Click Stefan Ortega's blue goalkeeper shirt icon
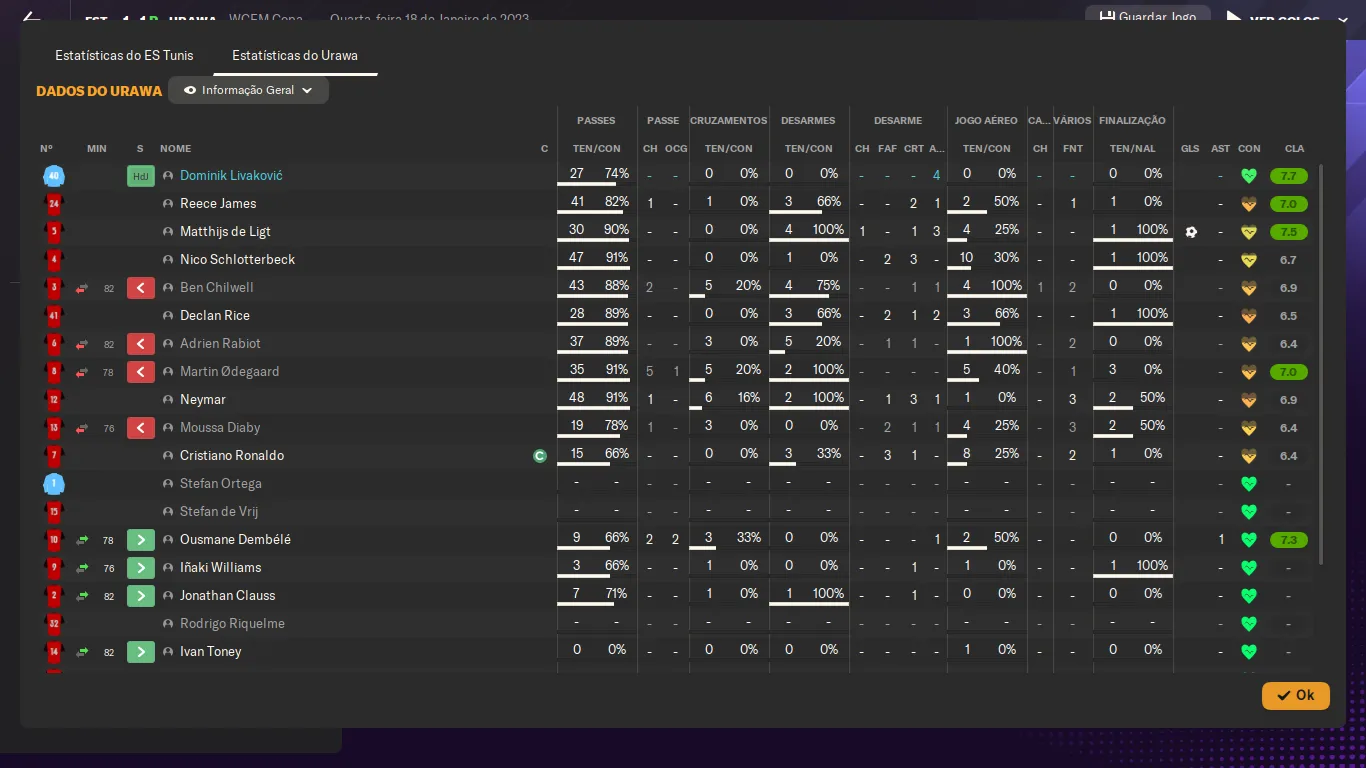The image size is (1366, 768). pyautogui.click(x=54, y=484)
